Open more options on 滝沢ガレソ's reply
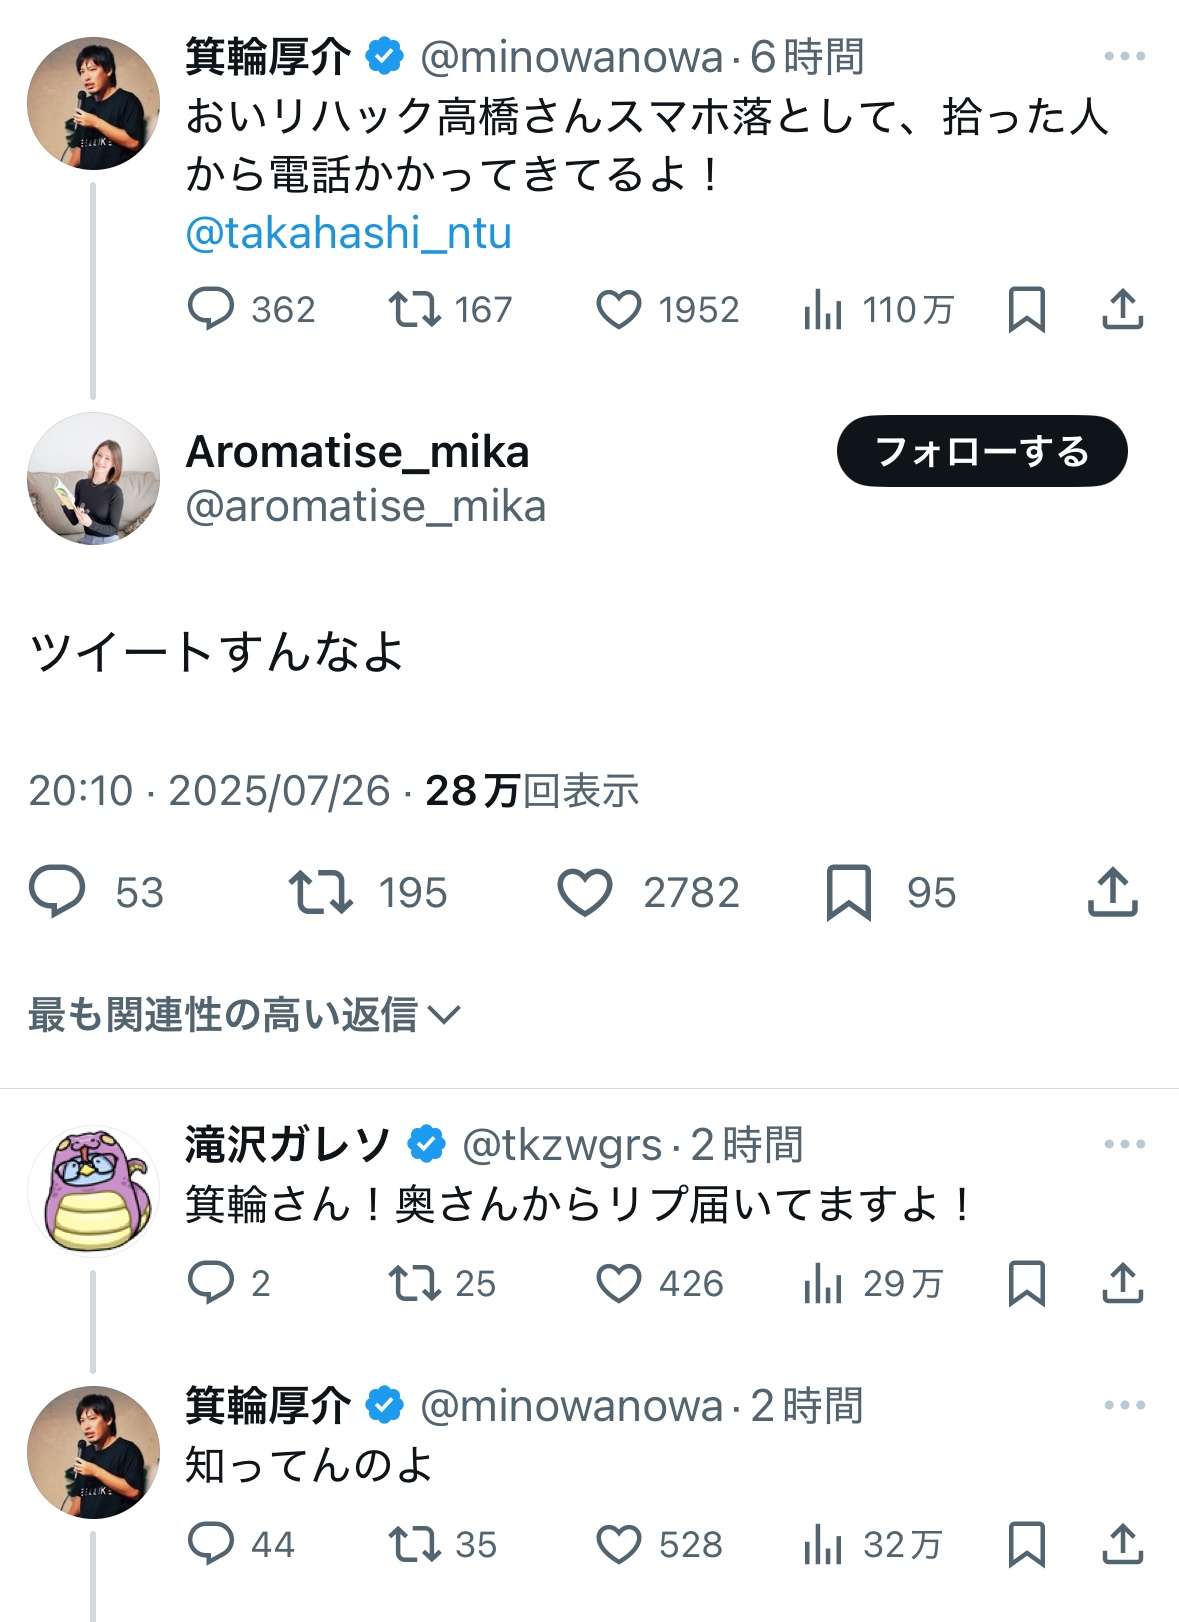Viewport: 1179px width, 1622px height. [1124, 1144]
